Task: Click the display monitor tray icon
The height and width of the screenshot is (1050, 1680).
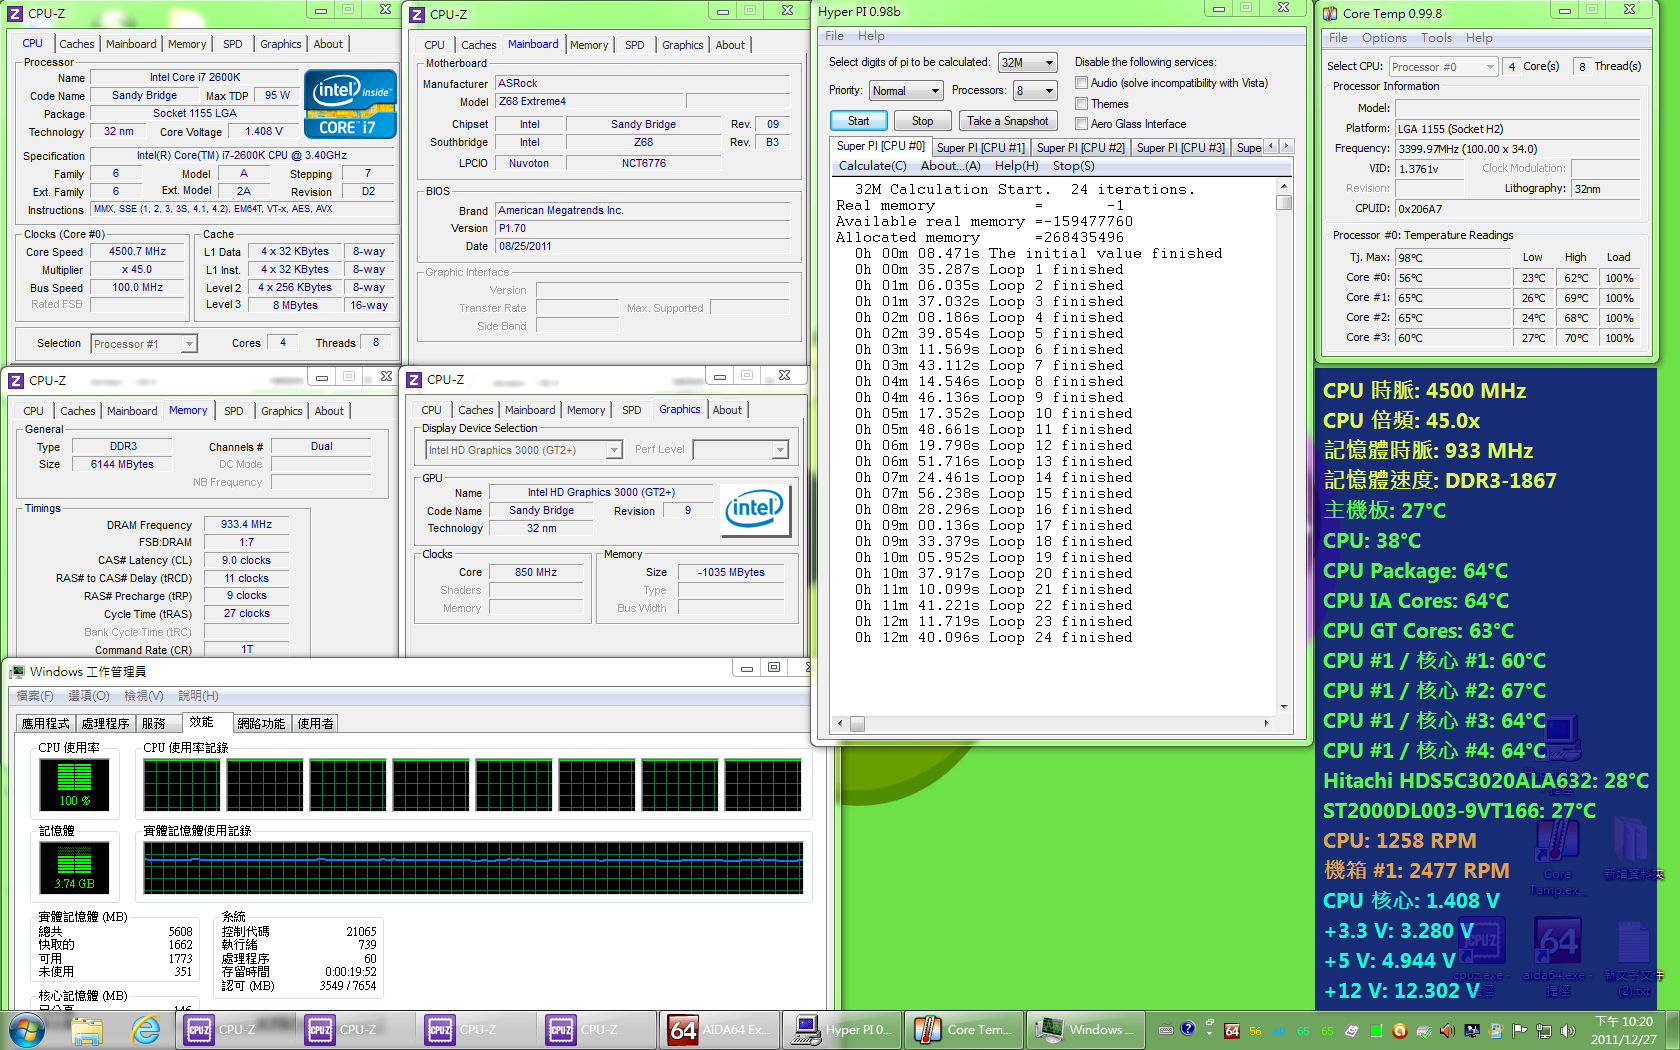Action: [1472, 1031]
